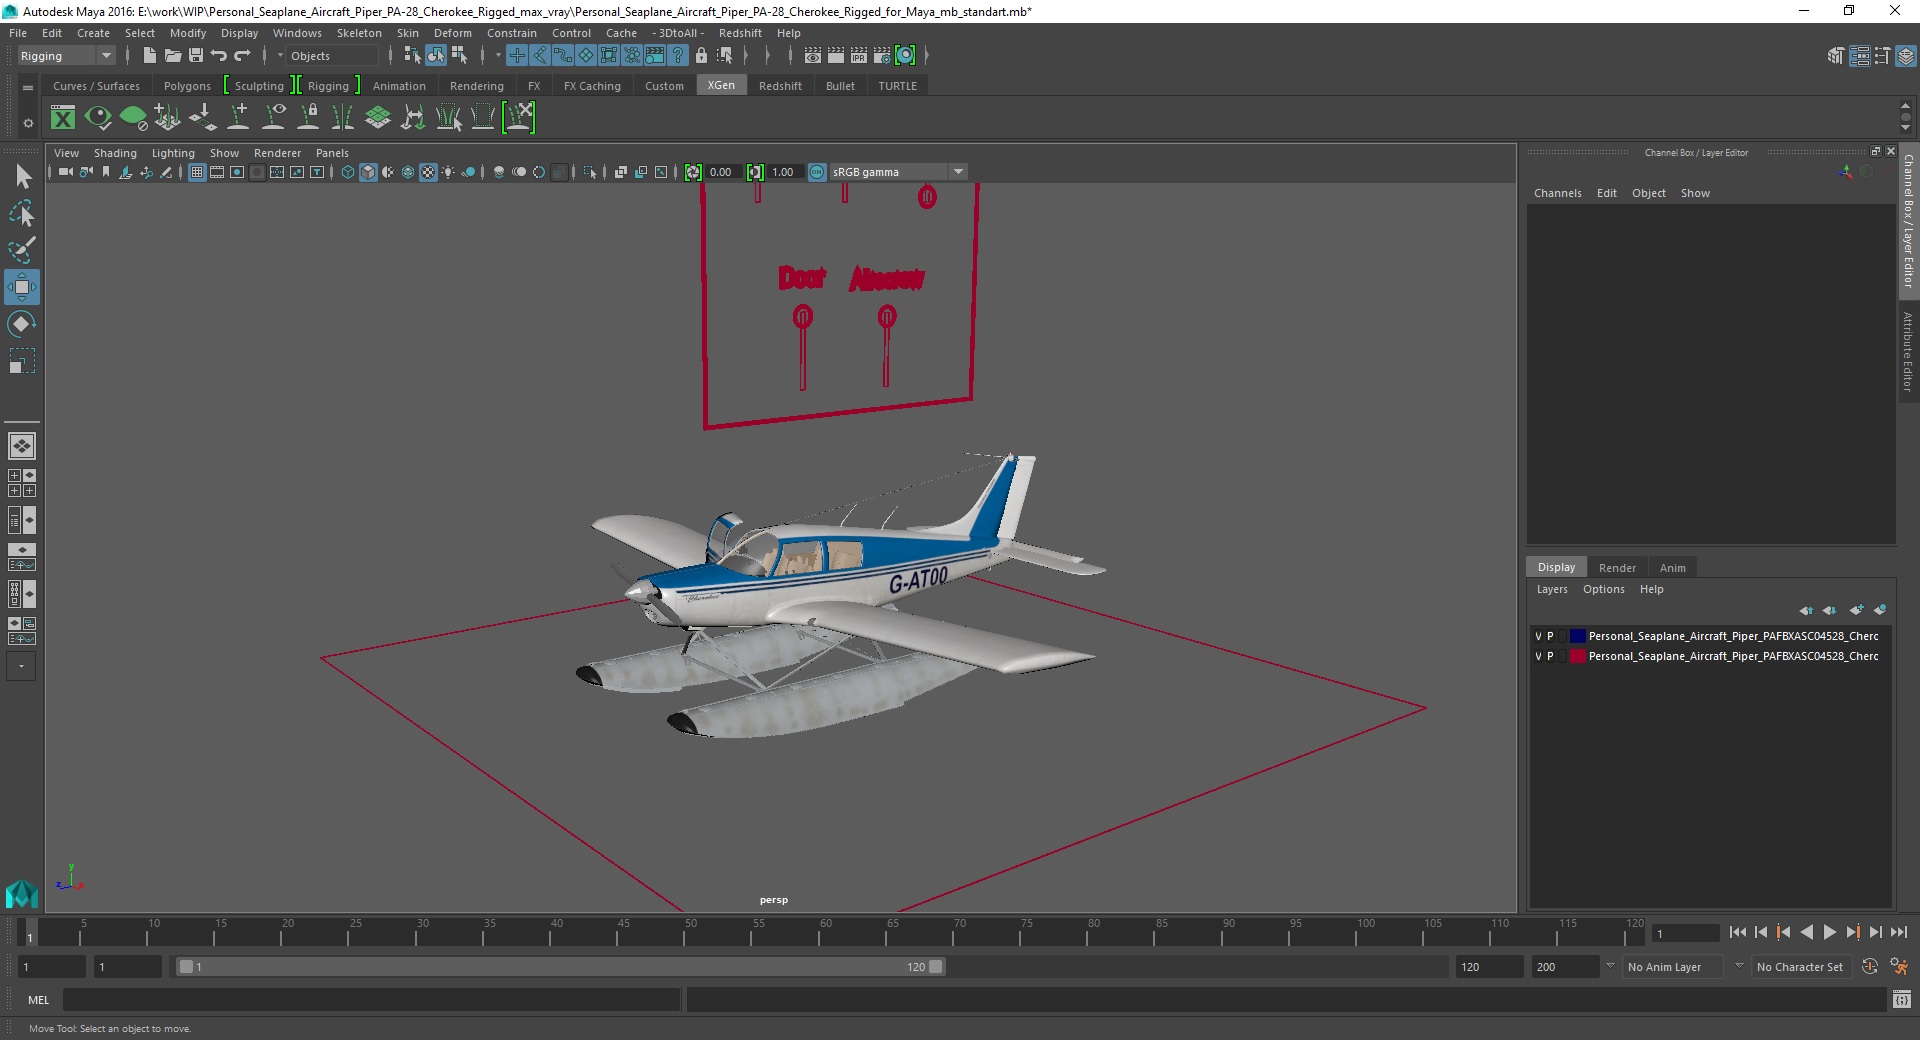Image resolution: width=1920 pixels, height=1040 pixels.
Task: Play animation forwards
Action: point(1829,932)
